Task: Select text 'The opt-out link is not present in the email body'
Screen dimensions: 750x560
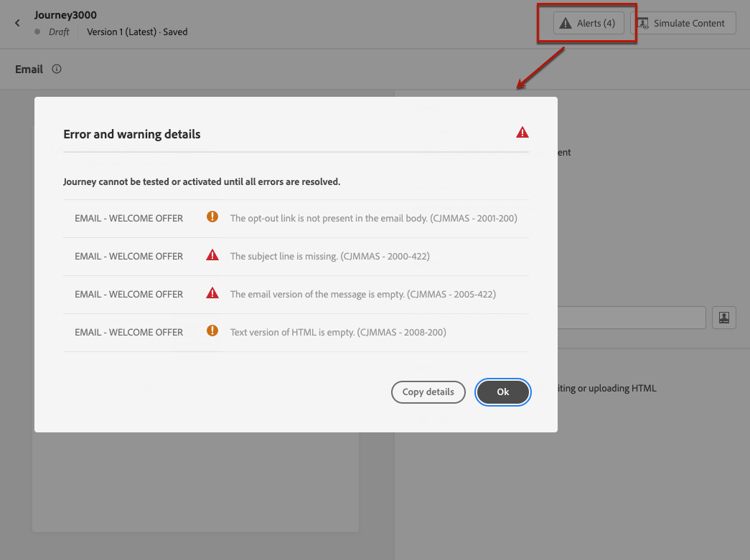Action: point(329,218)
